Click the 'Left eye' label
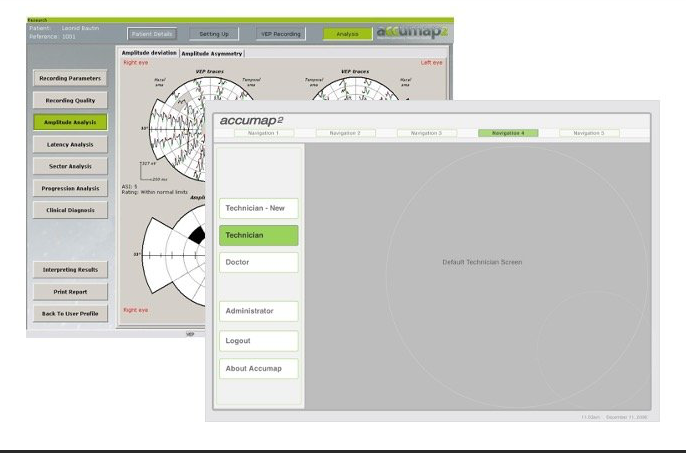 tap(431, 63)
